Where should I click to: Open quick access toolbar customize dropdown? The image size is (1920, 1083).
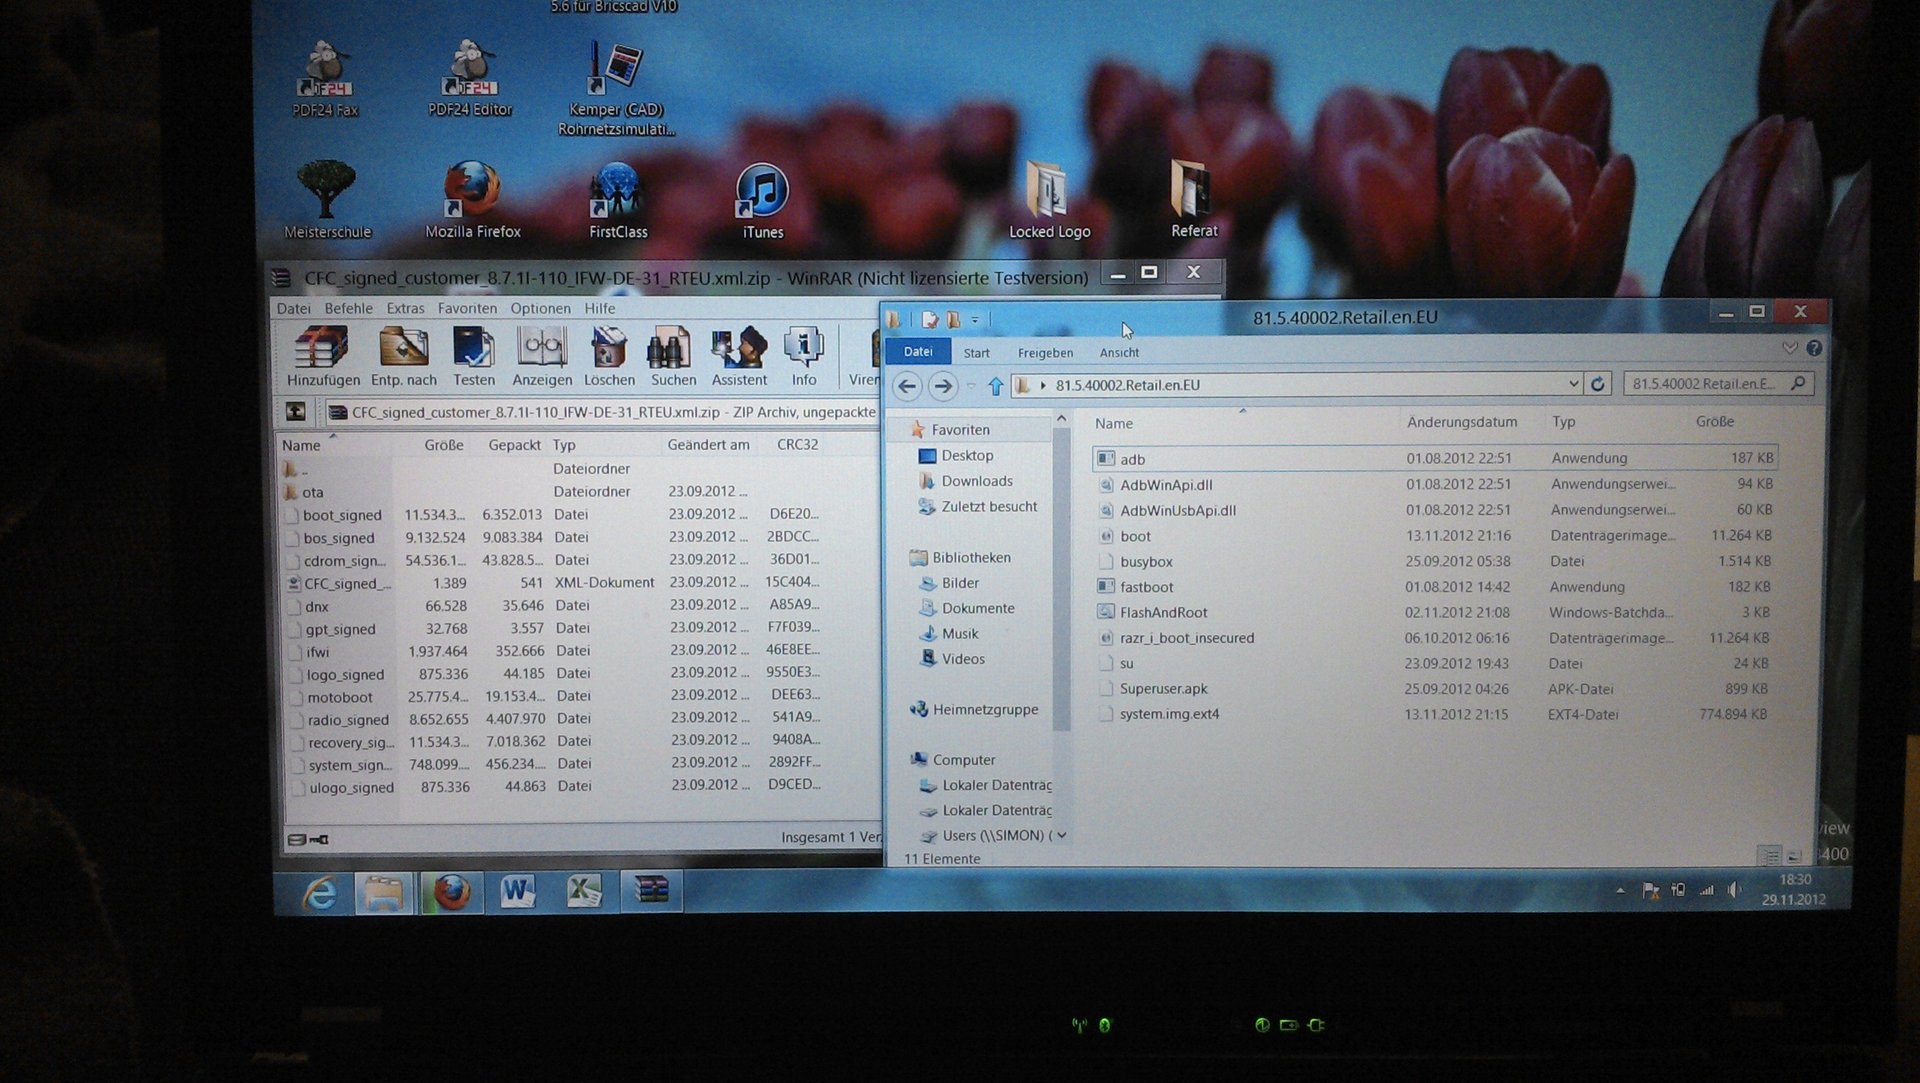[975, 320]
